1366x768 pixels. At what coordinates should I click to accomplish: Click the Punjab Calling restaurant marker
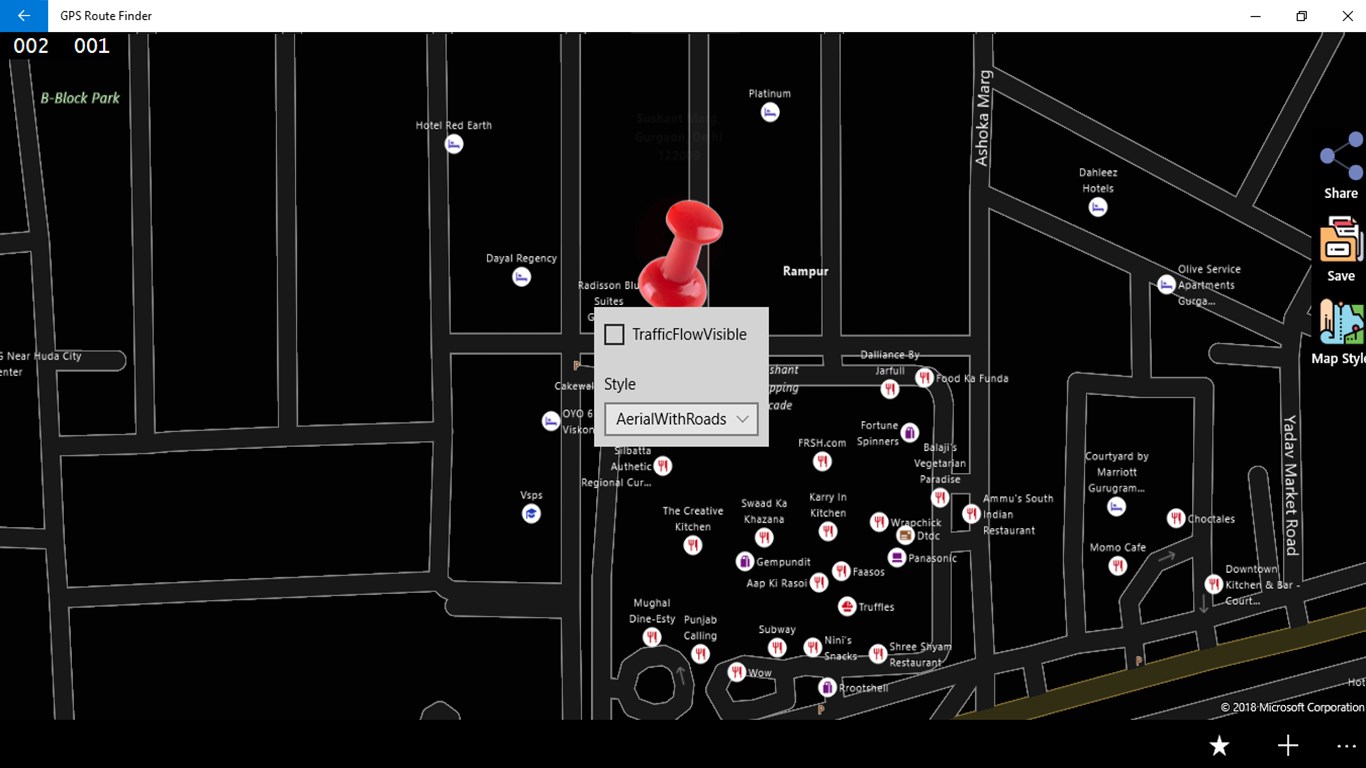point(700,654)
